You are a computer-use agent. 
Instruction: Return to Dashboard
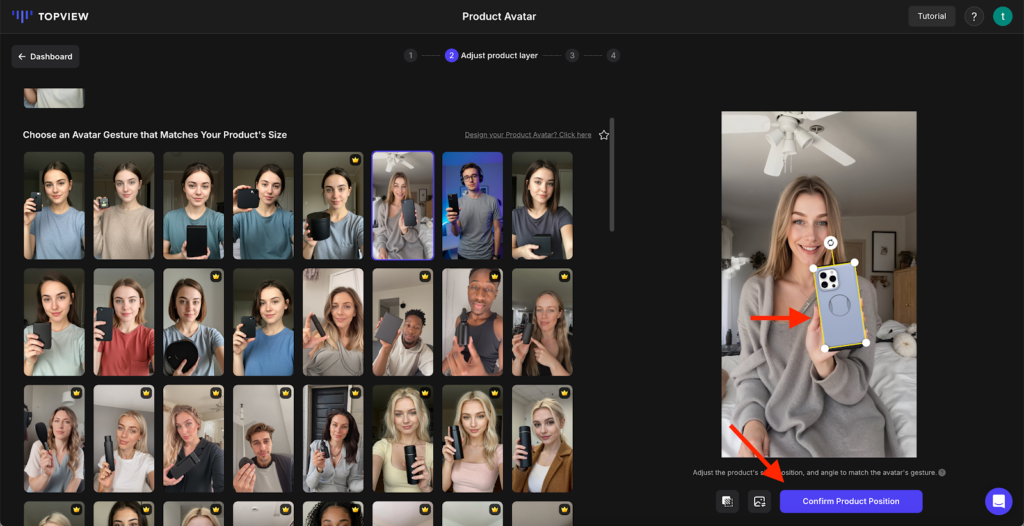45,57
